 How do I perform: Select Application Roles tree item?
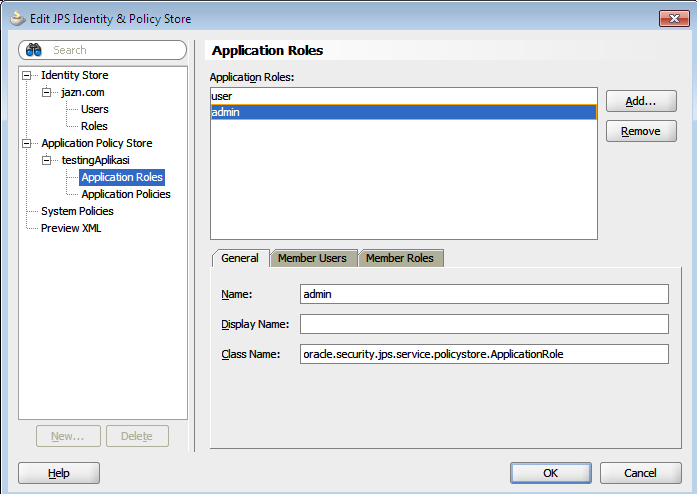[122, 177]
